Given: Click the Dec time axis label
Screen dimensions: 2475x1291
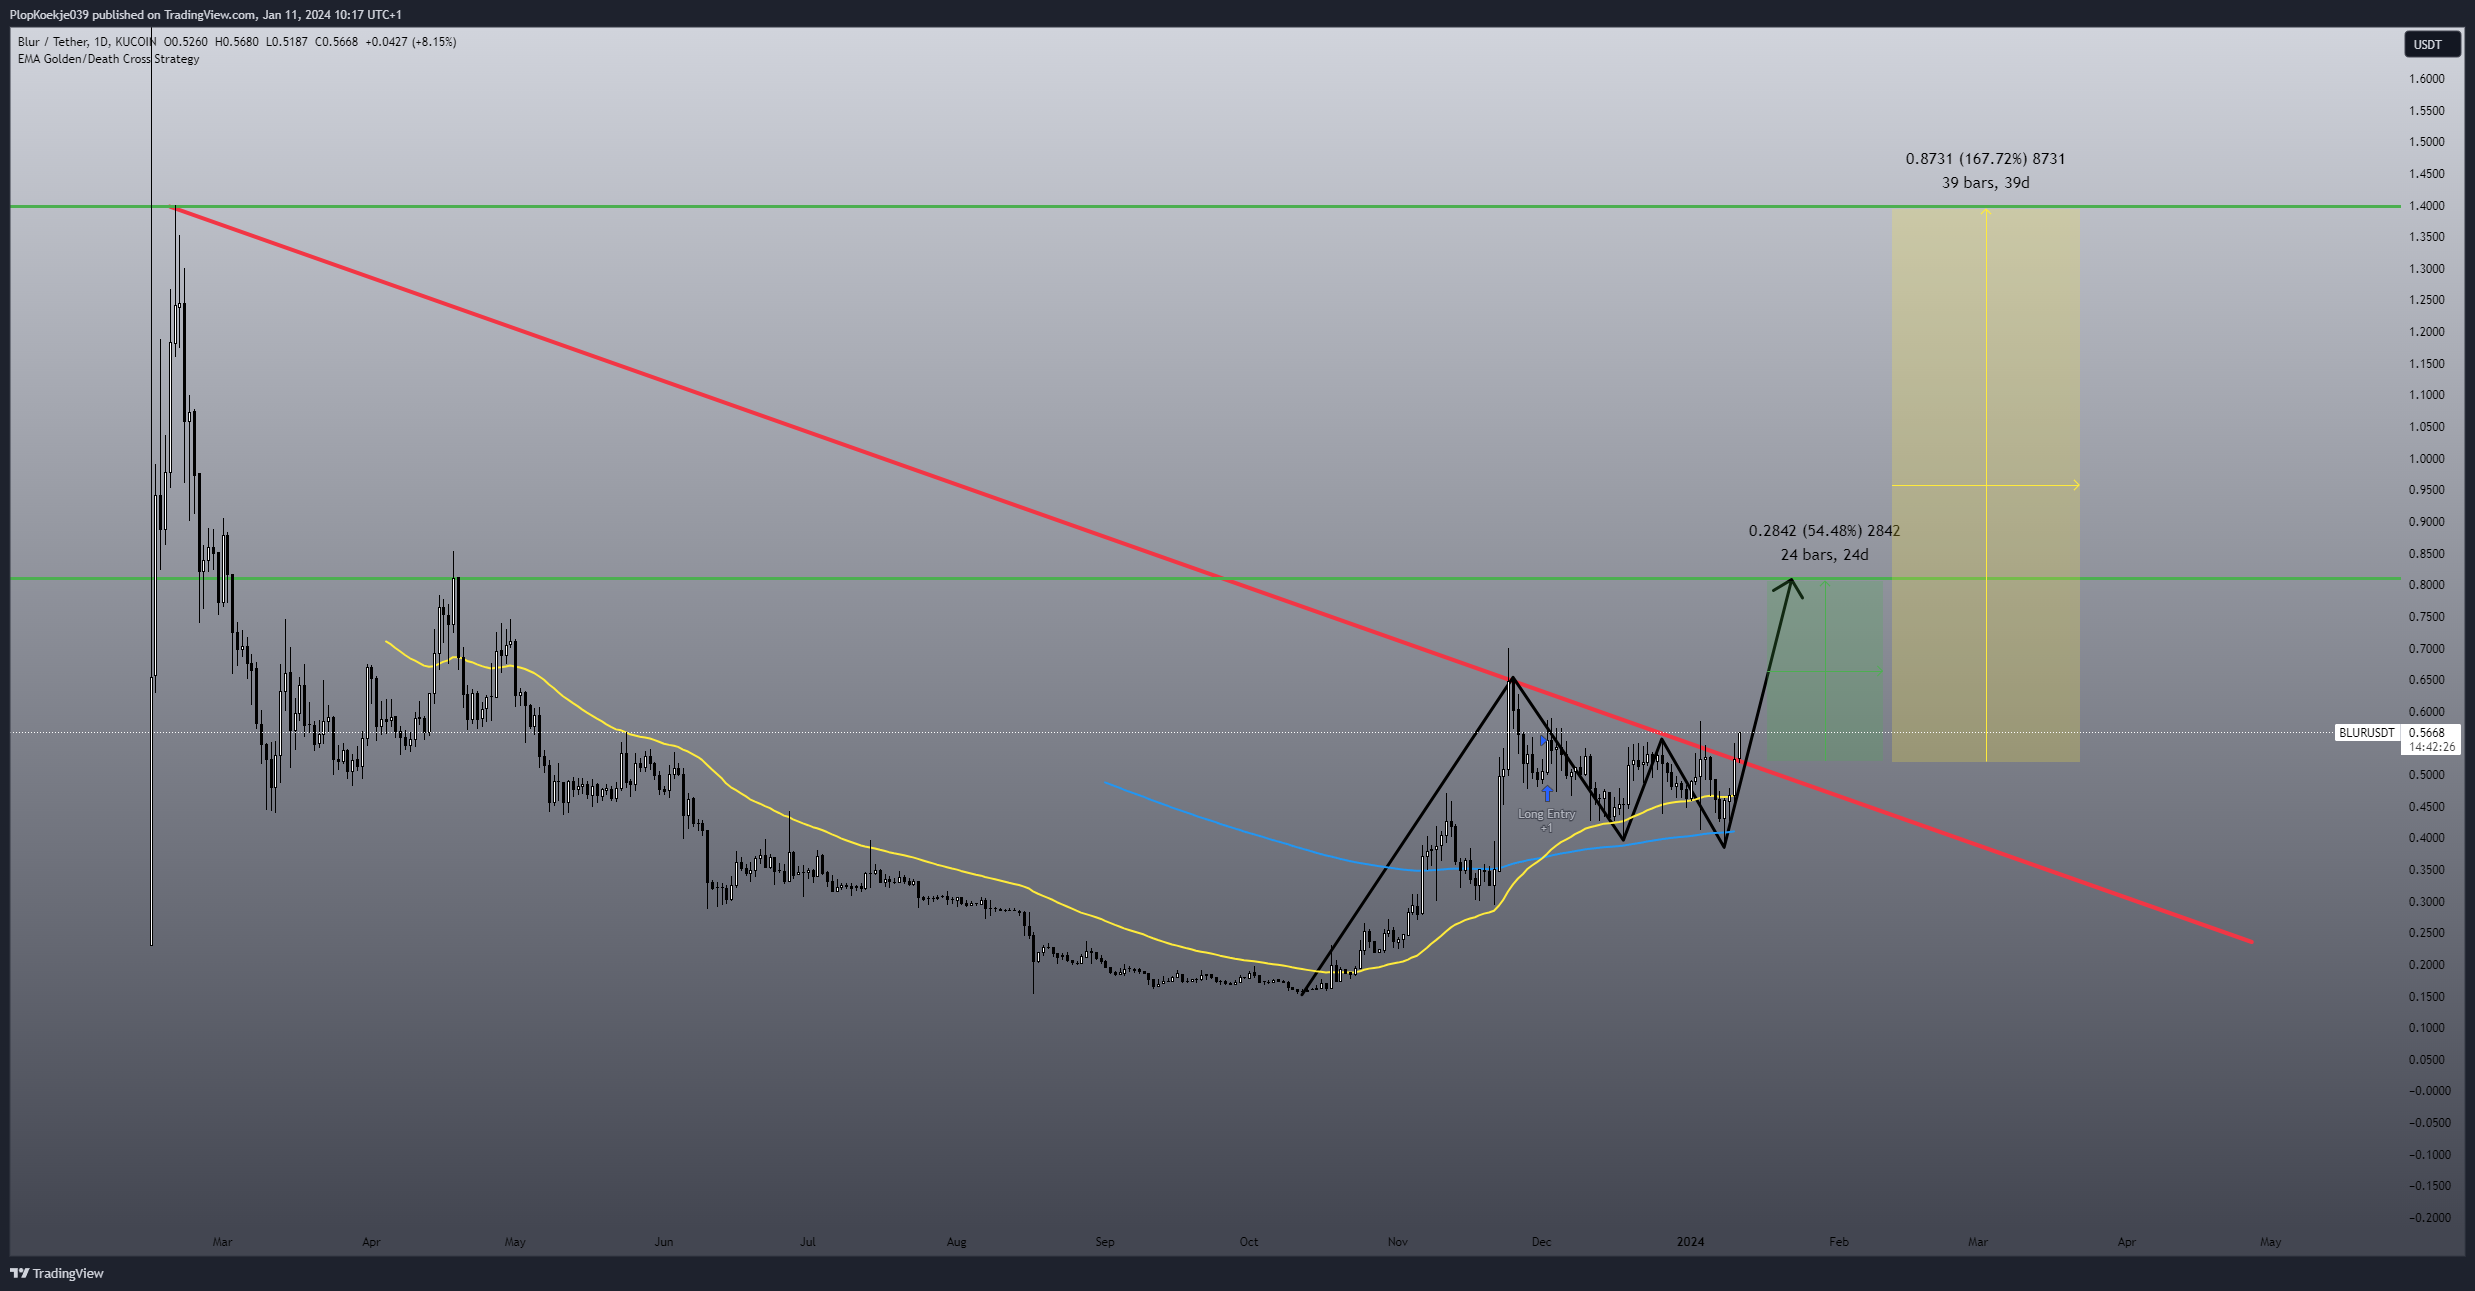Looking at the screenshot, I should click(1542, 1242).
